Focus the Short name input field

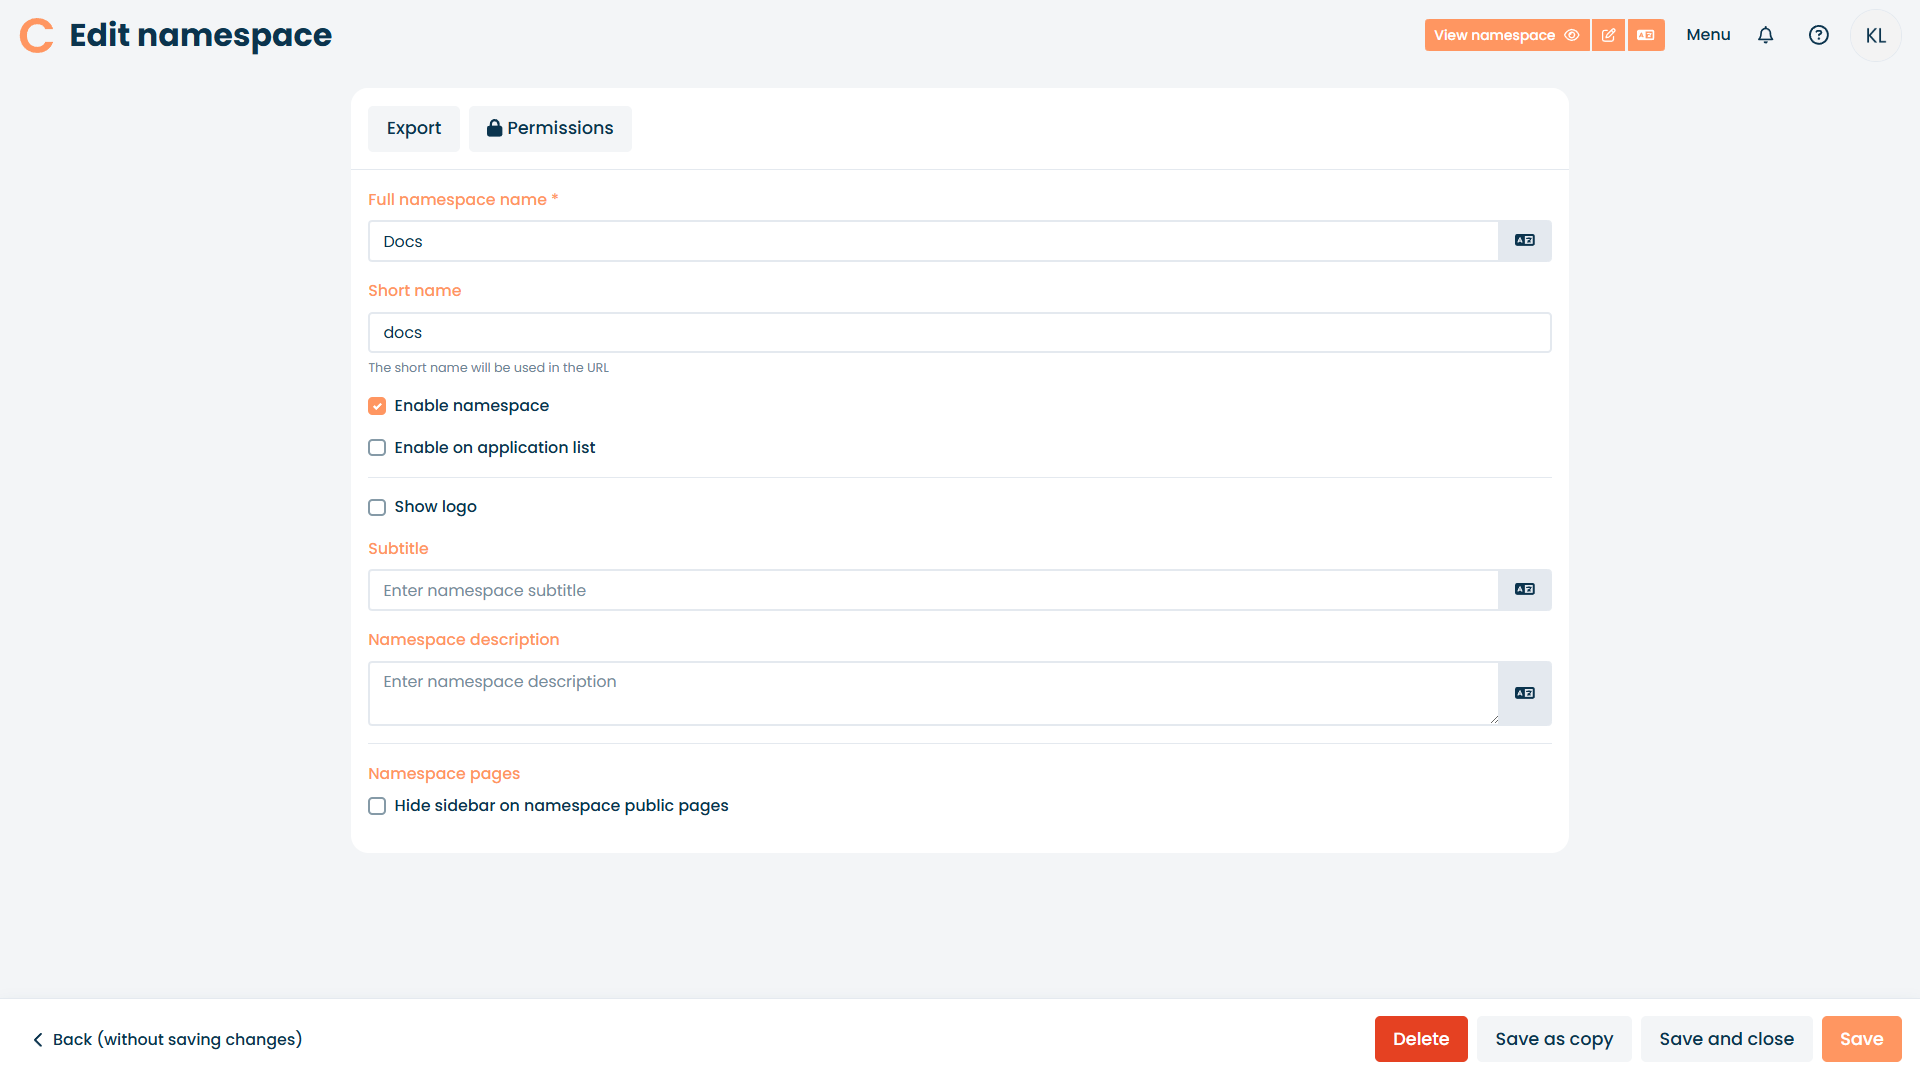[960, 333]
